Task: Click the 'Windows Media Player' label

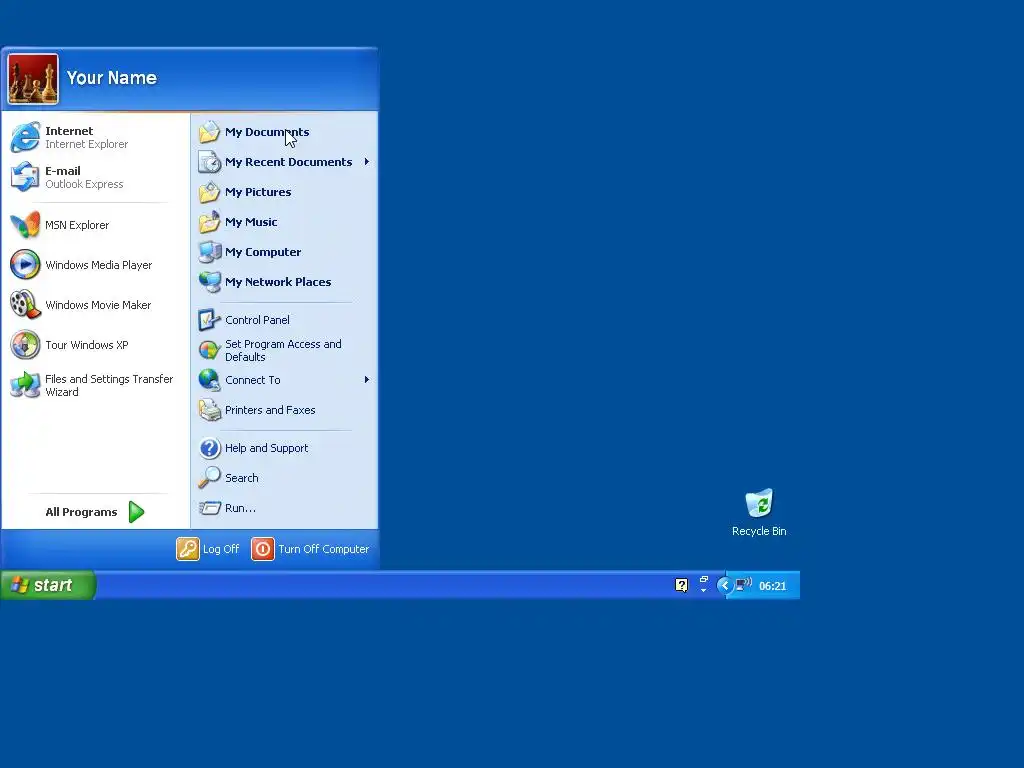Action: tap(99, 265)
